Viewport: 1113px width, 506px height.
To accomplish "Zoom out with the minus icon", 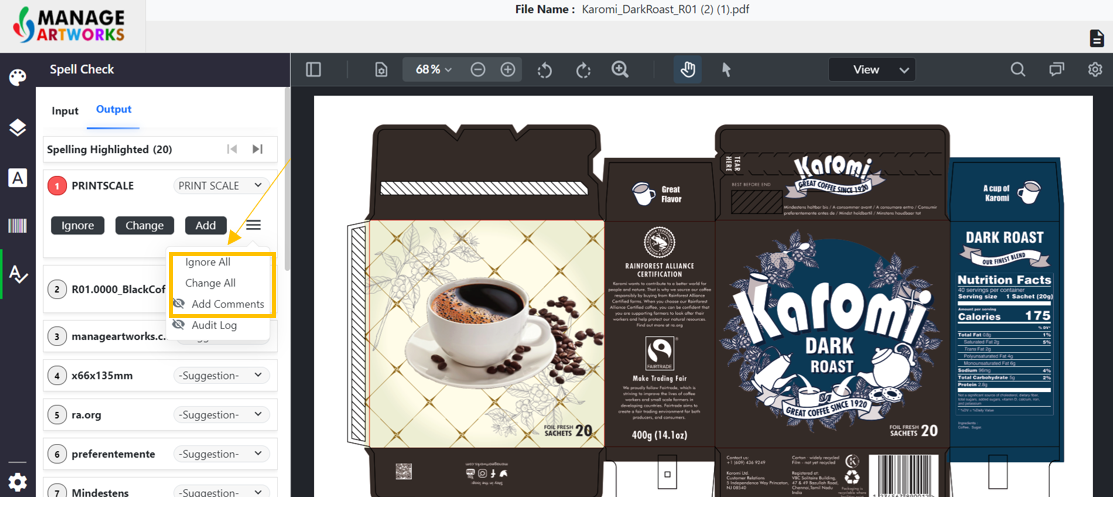I will pyautogui.click(x=478, y=70).
